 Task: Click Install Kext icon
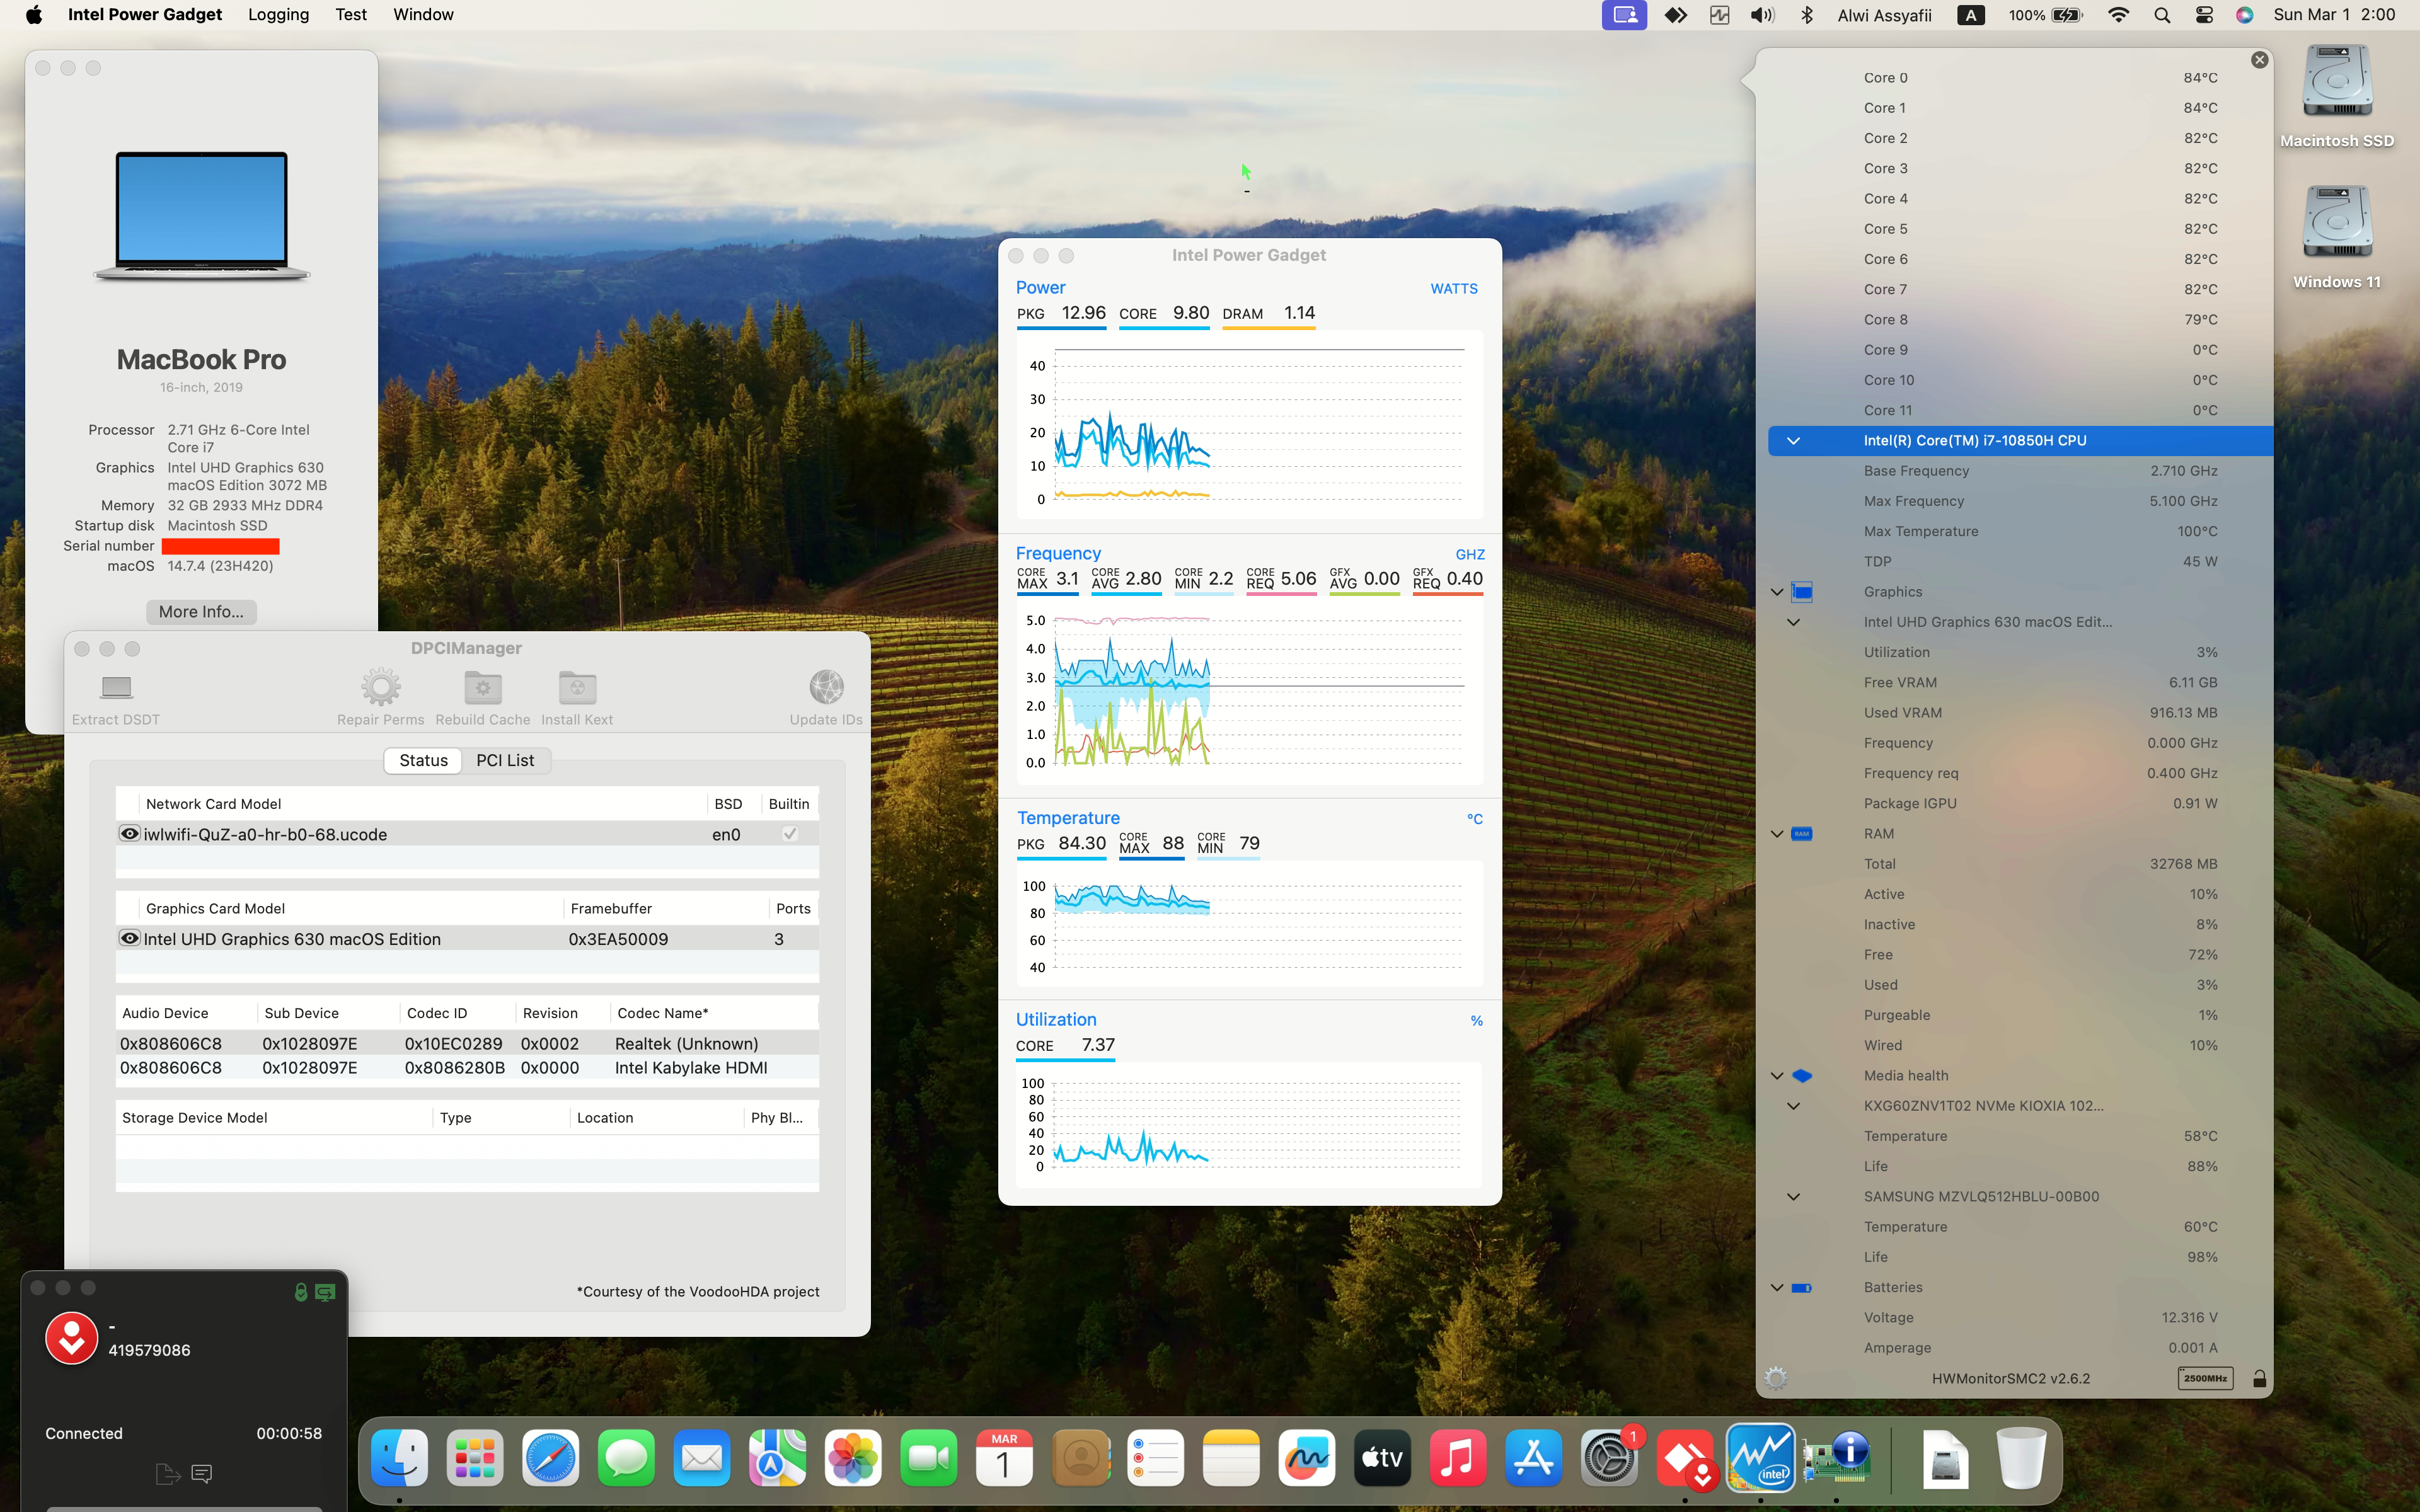tap(577, 687)
